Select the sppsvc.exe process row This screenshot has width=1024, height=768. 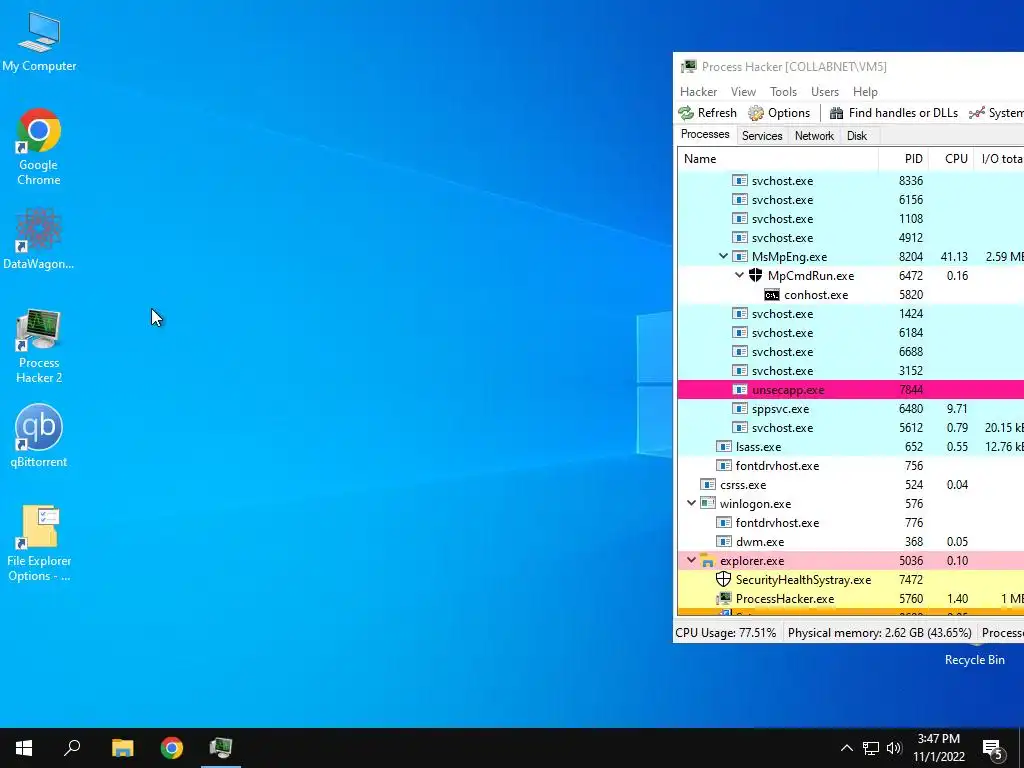[x=851, y=409]
